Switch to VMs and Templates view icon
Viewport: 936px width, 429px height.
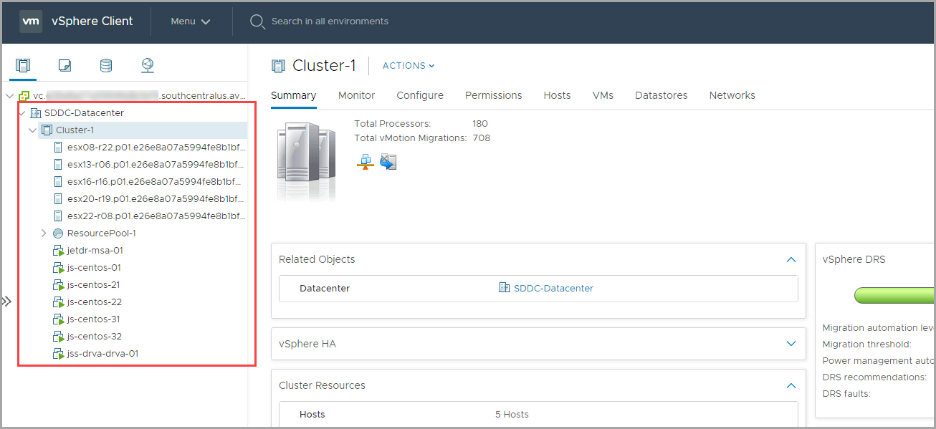click(65, 66)
